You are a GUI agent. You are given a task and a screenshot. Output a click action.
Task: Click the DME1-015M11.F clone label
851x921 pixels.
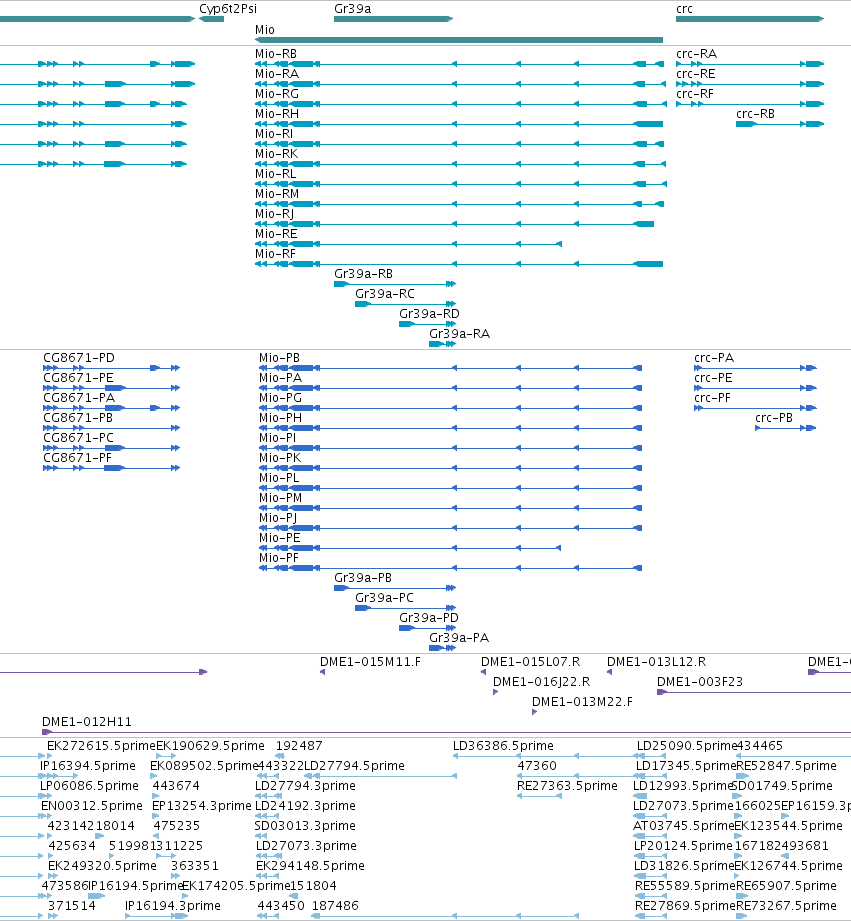(x=371, y=662)
